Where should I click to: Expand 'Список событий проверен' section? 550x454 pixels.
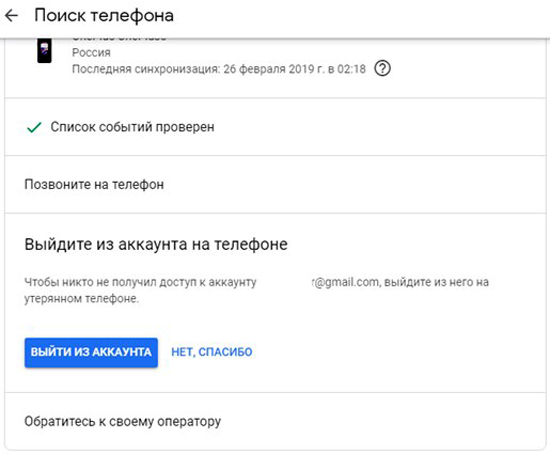275,127
